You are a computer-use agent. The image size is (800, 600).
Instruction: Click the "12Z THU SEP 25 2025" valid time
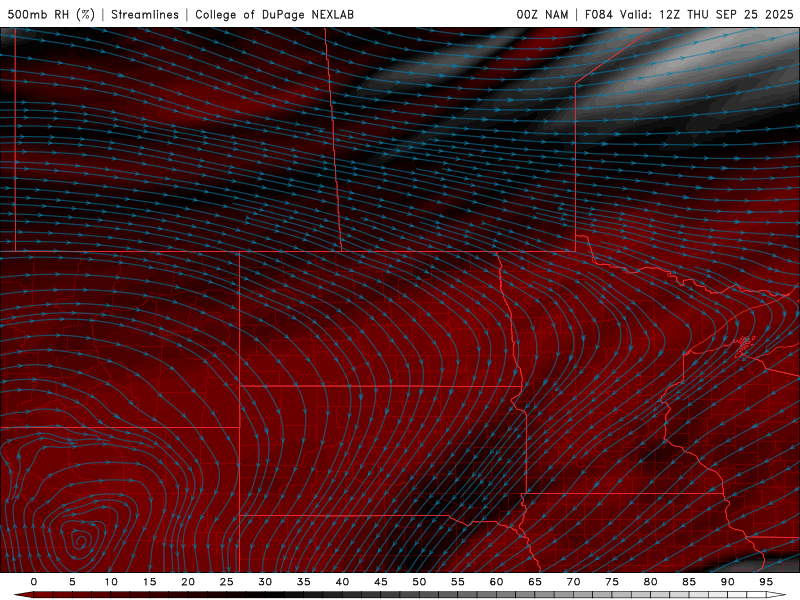tap(727, 14)
